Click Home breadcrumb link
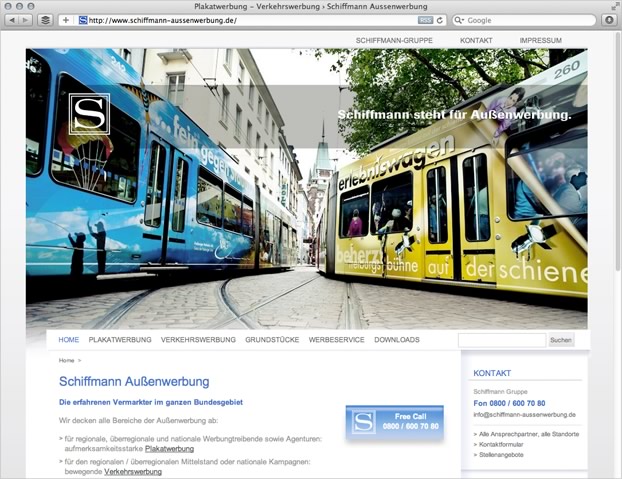The image size is (622, 479). click(66, 360)
